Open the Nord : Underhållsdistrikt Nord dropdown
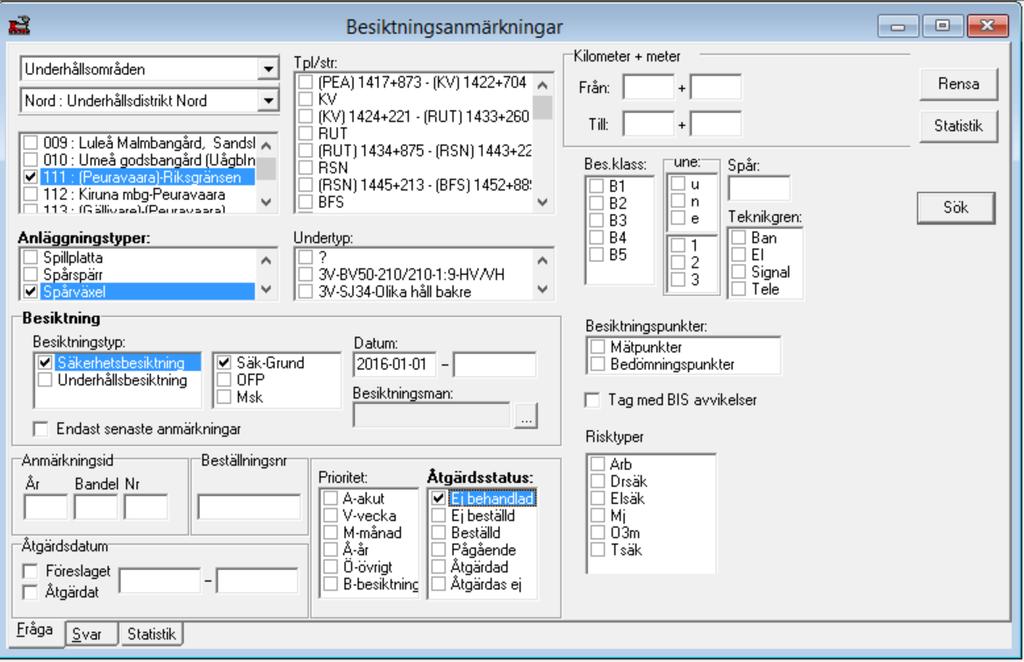Viewport: 1024px width, 662px height. tap(268, 101)
